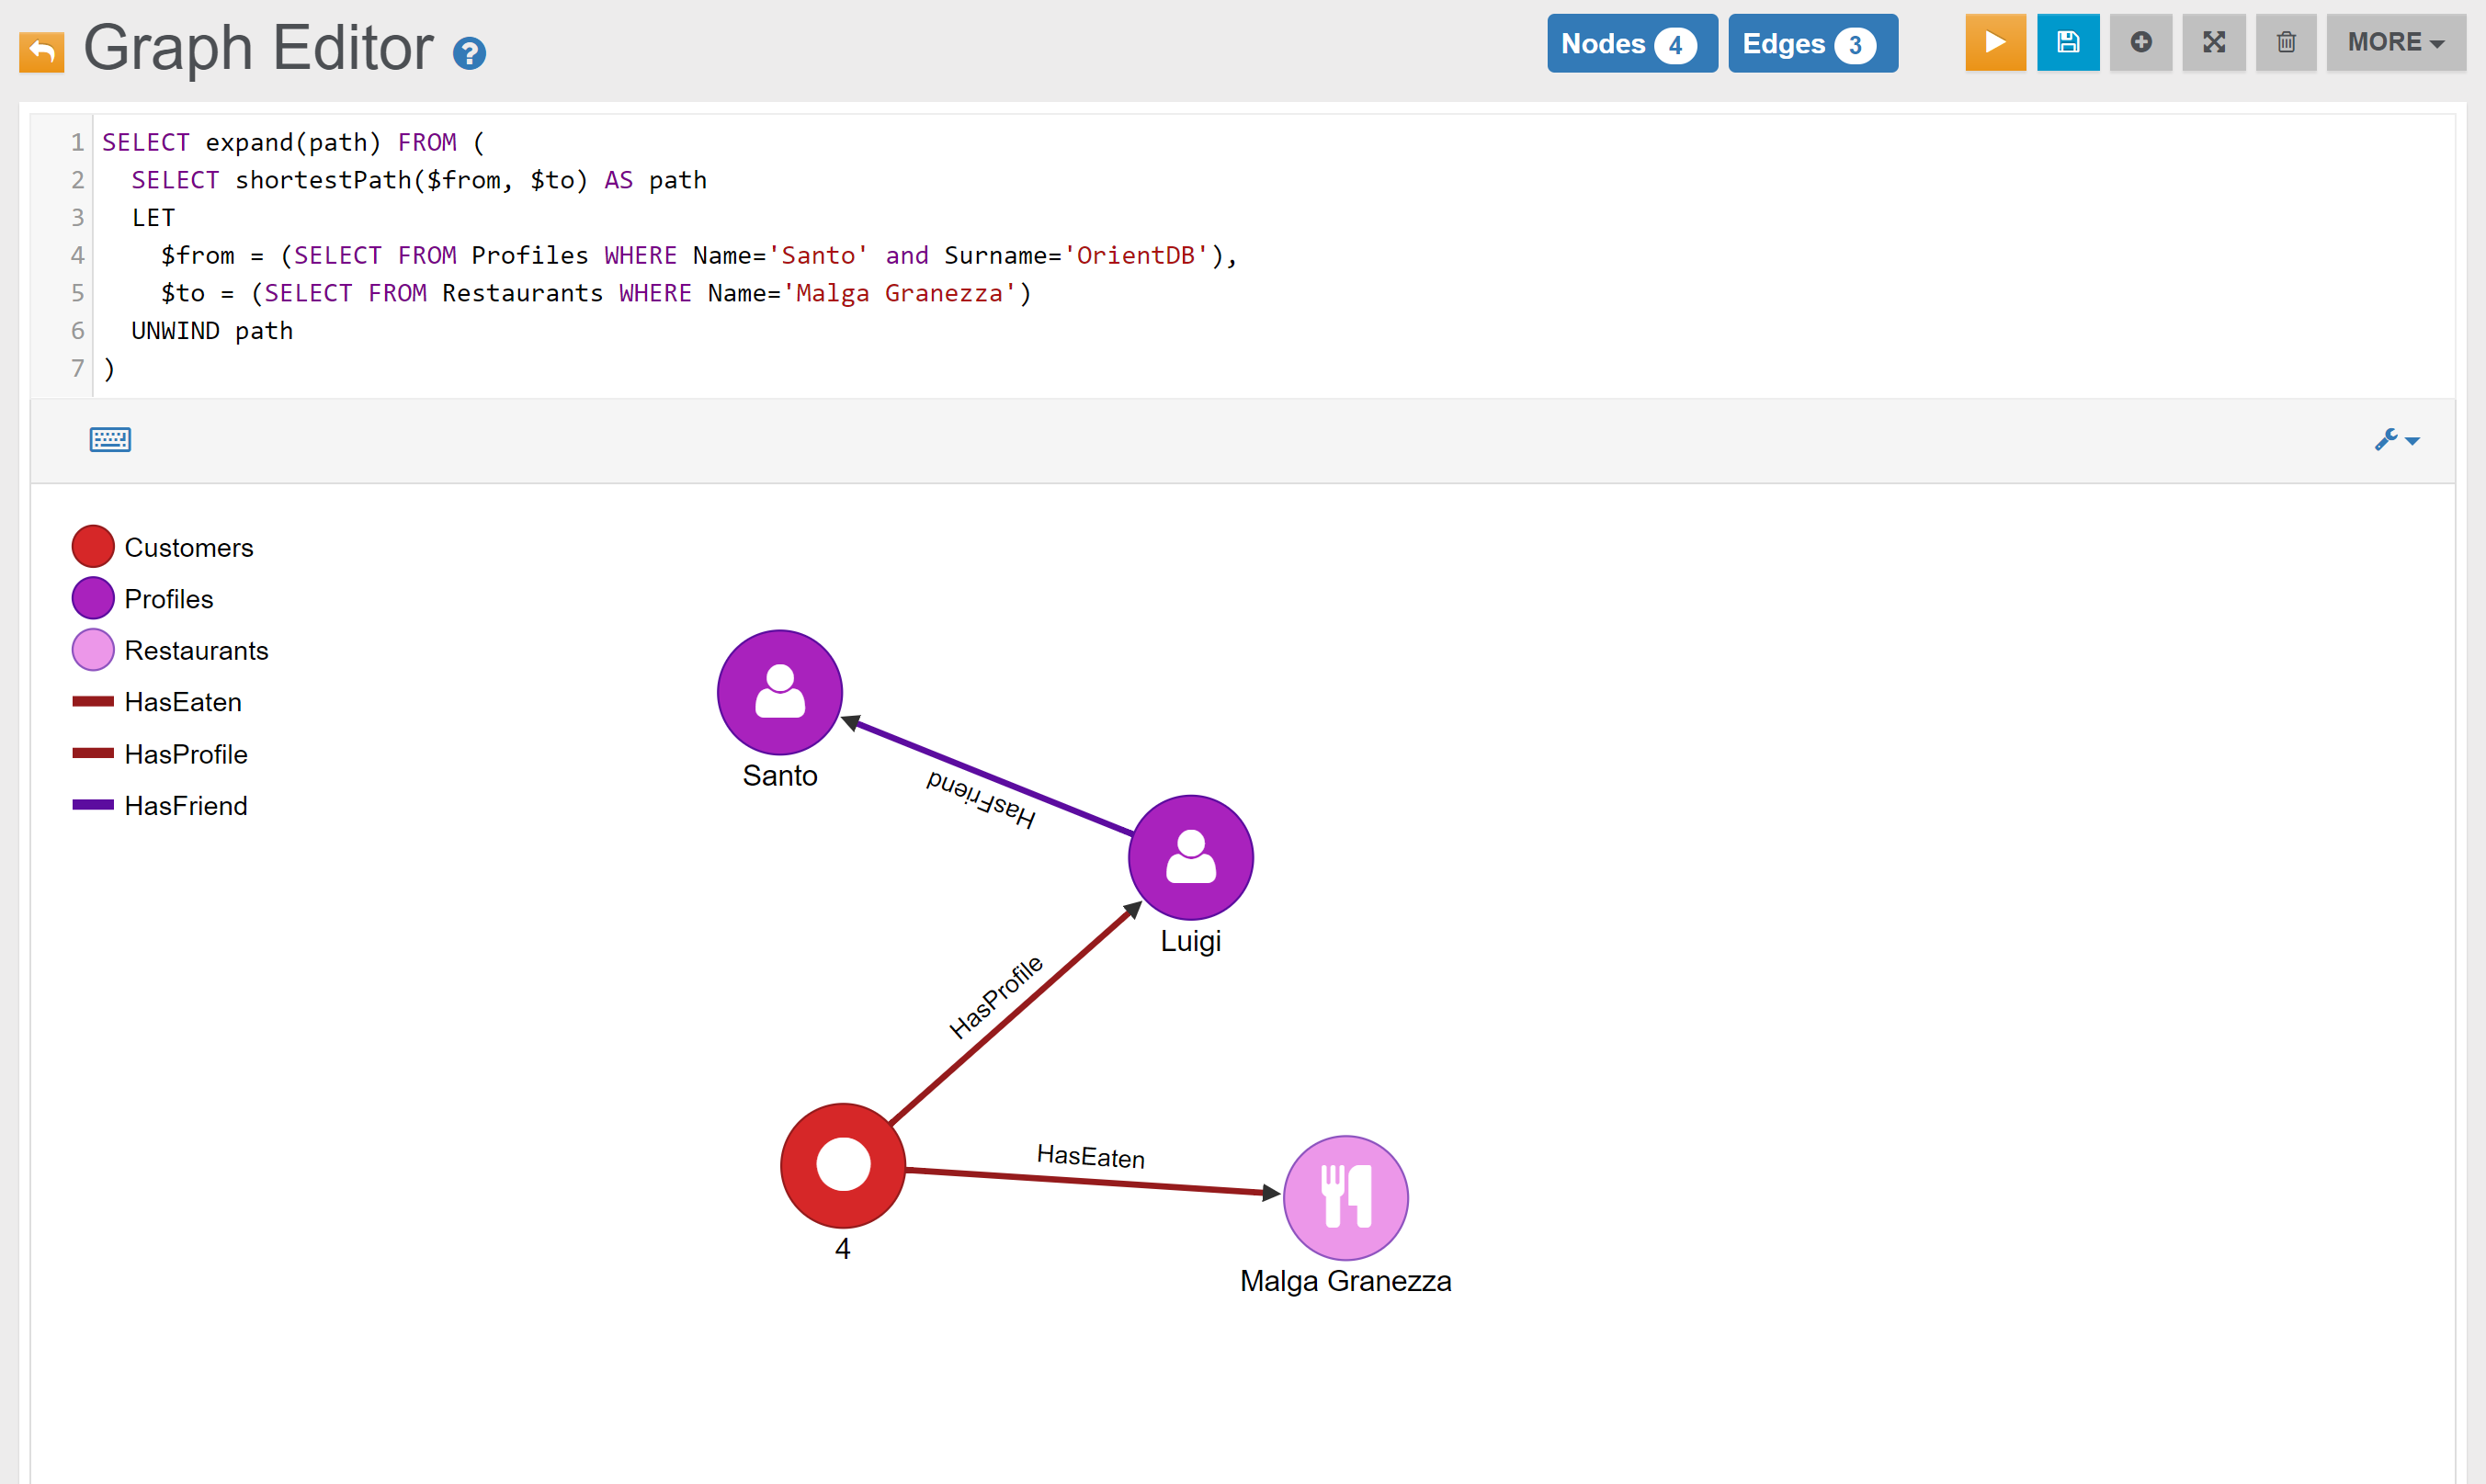Click the Luigi profile node

pos(1190,857)
